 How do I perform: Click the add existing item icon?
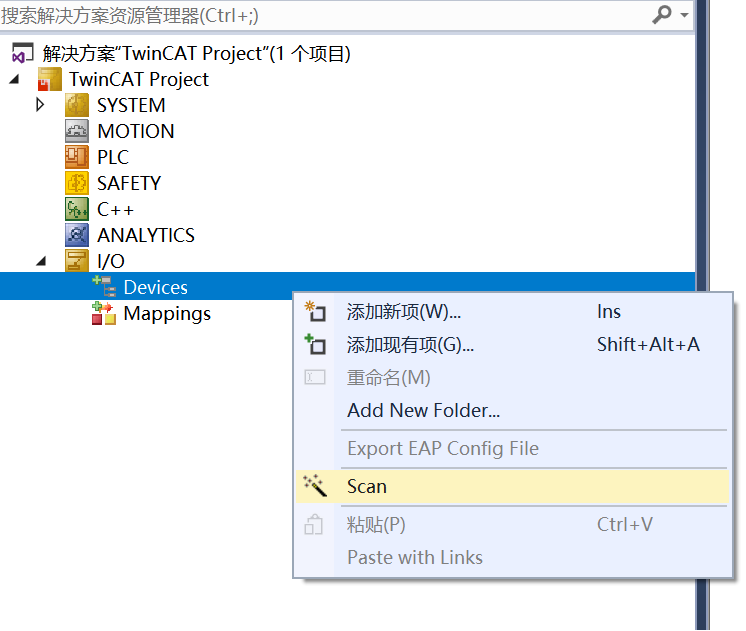(315, 344)
